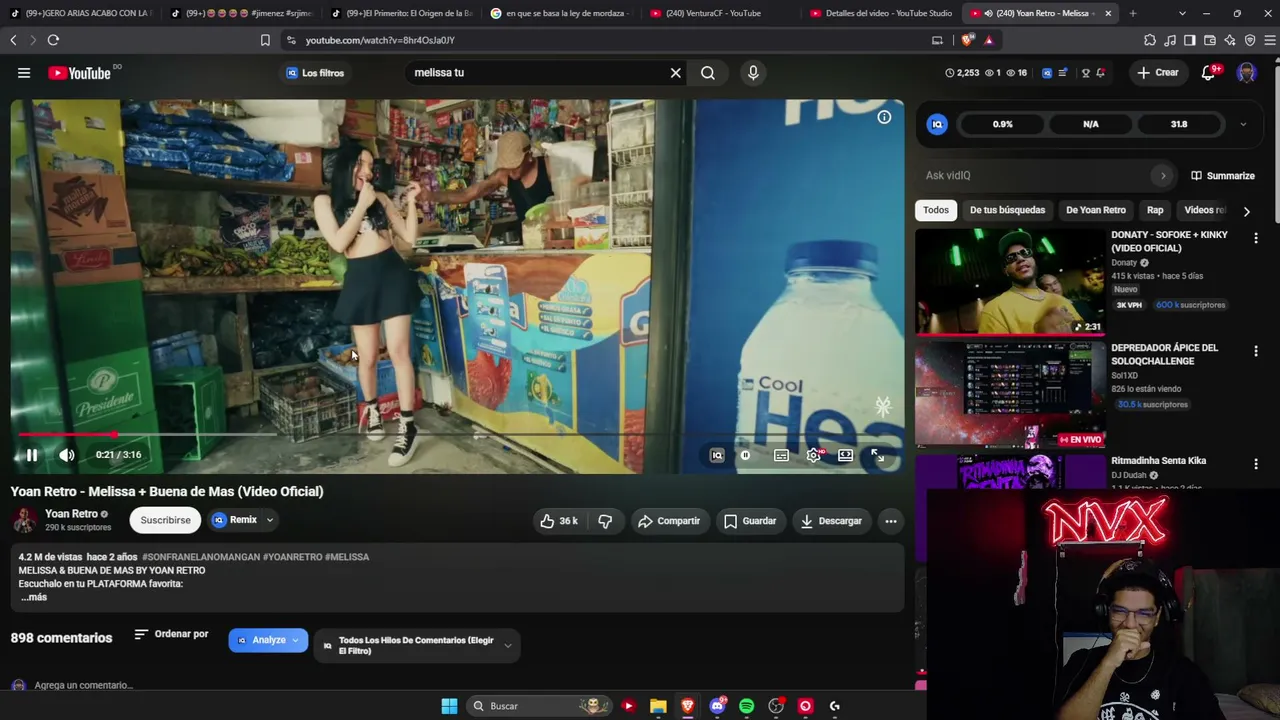The height and width of the screenshot is (720, 1280).
Task: Like the video (36 k)
Action: point(559,521)
